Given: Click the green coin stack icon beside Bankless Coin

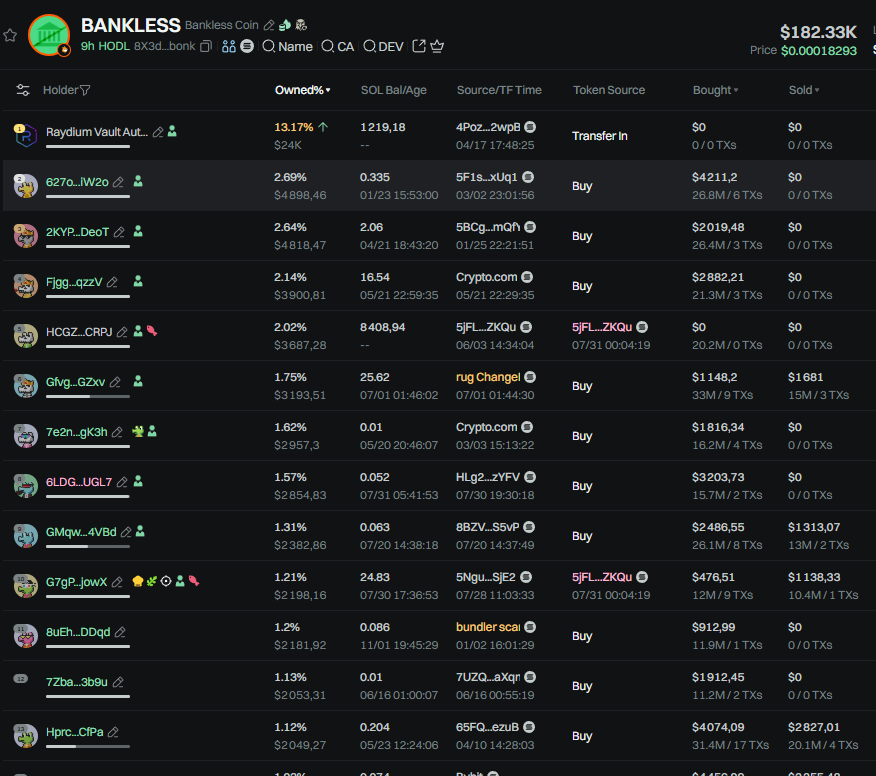Looking at the screenshot, I should point(285,25).
